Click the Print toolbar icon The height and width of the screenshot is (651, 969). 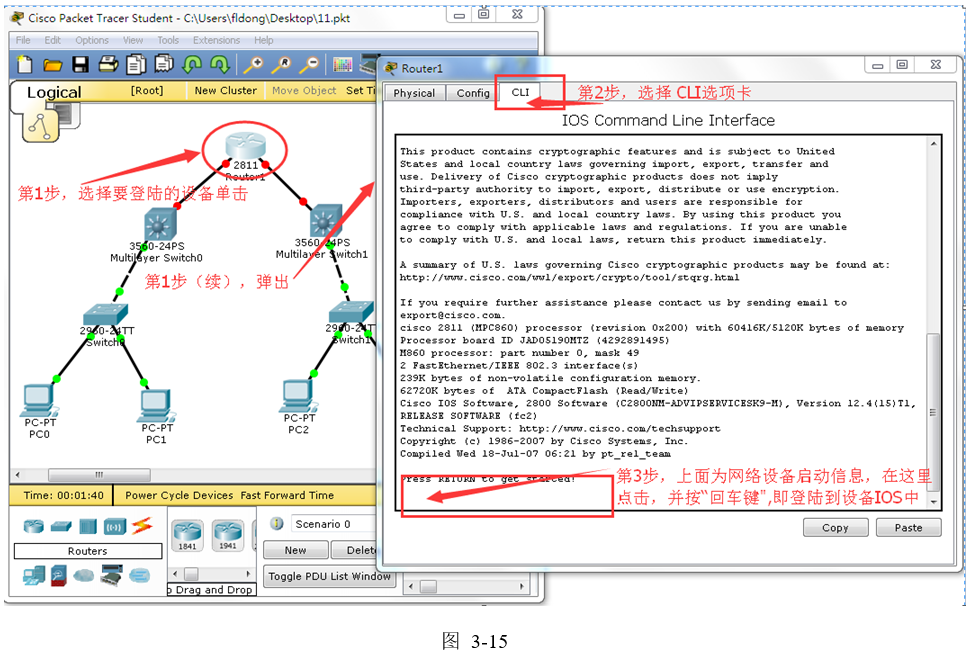(x=108, y=65)
